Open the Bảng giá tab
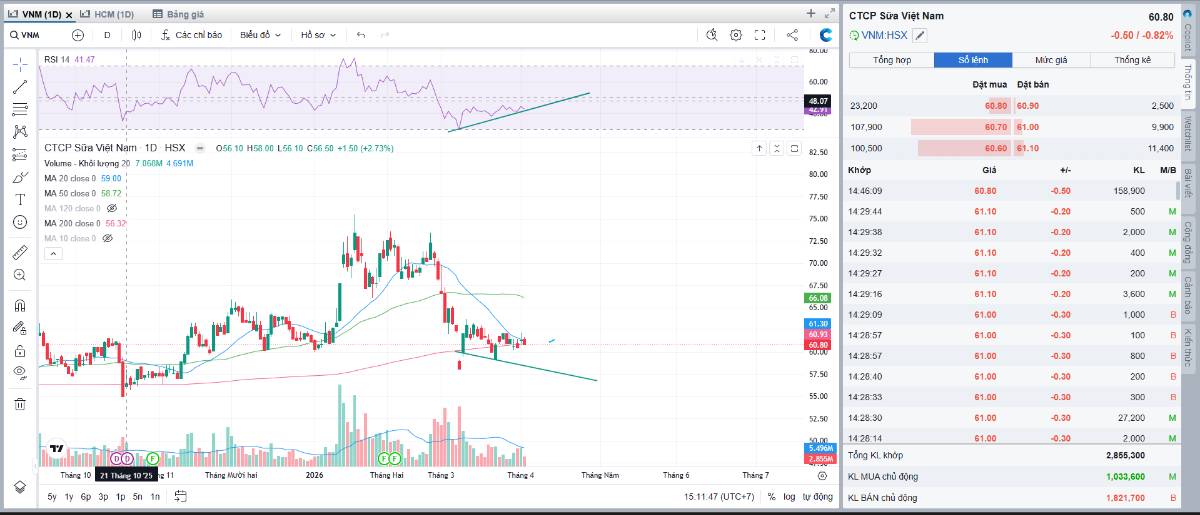 [x=178, y=14]
